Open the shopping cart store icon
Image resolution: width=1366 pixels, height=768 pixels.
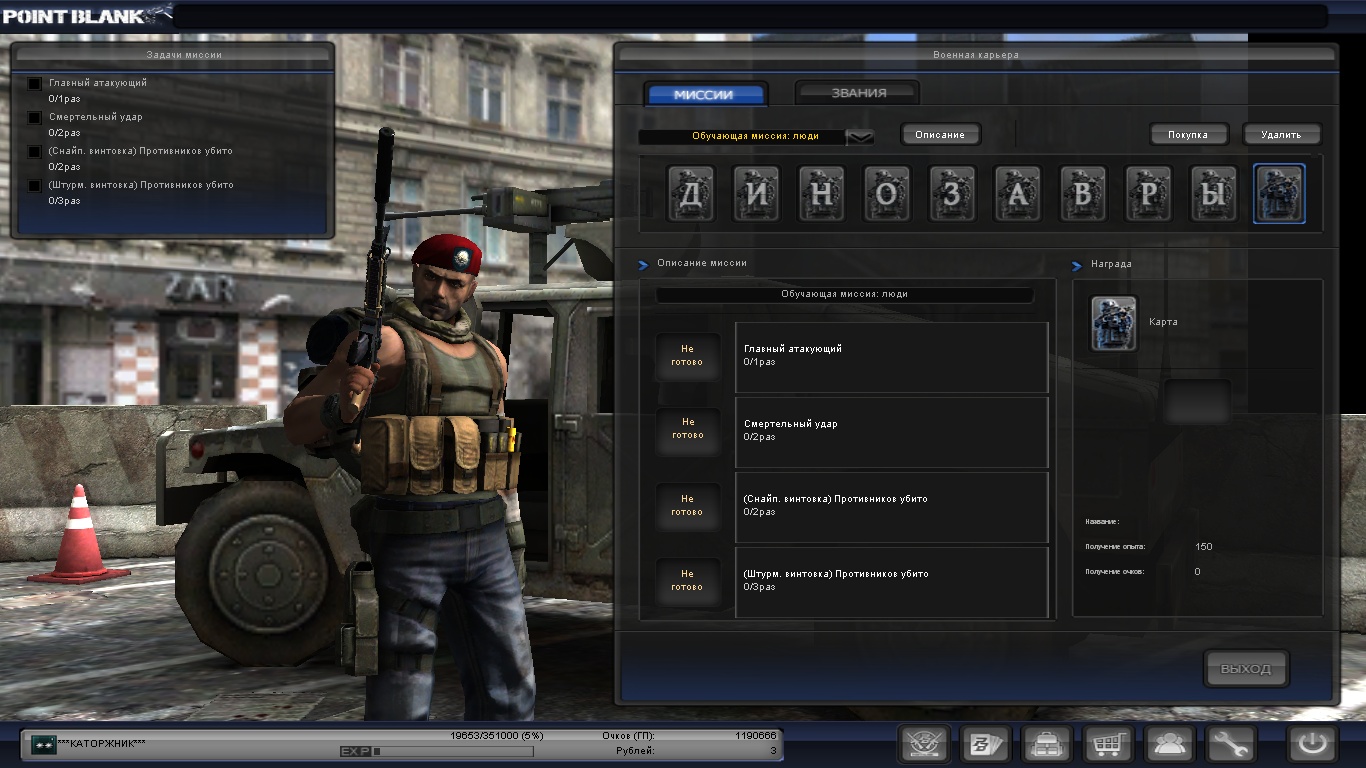click(1108, 744)
